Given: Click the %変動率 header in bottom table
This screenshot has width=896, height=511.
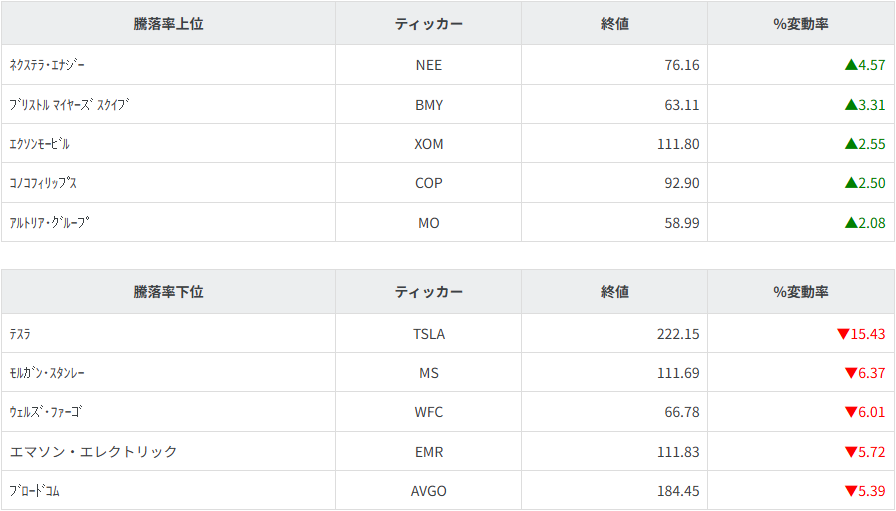Looking at the screenshot, I should click(x=800, y=292).
